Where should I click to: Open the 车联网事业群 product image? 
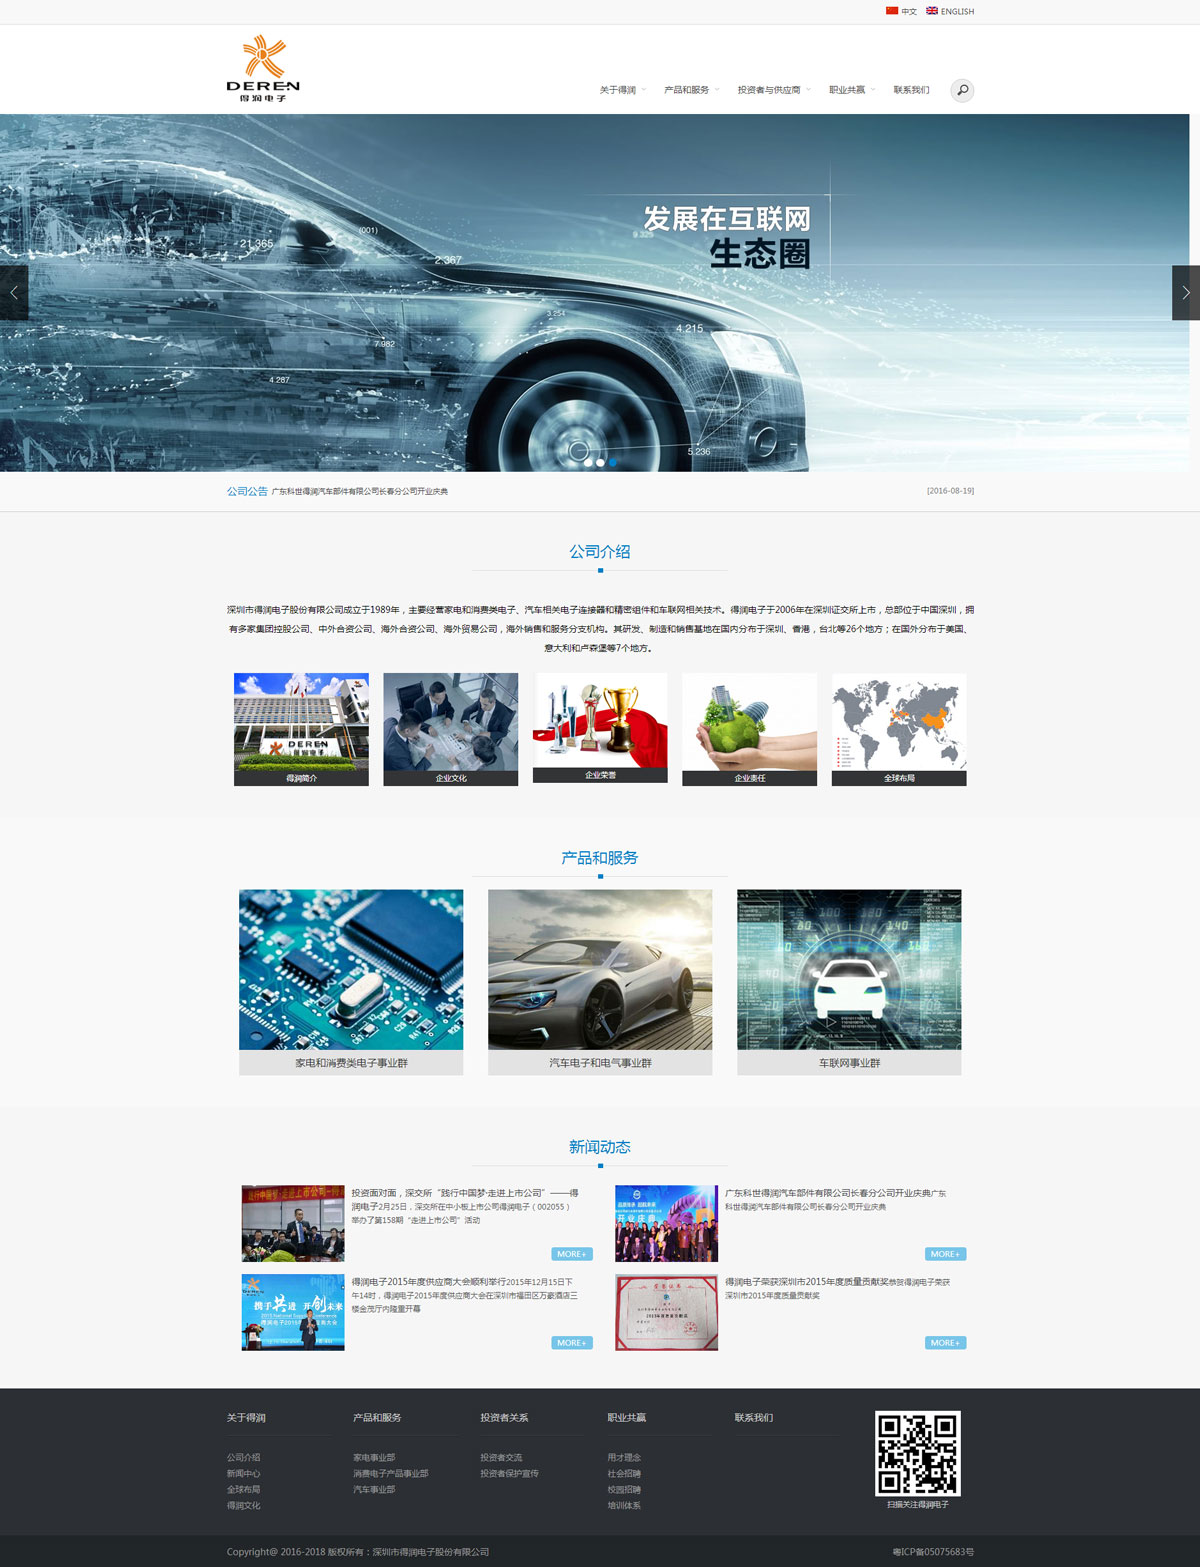coord(849,970)
